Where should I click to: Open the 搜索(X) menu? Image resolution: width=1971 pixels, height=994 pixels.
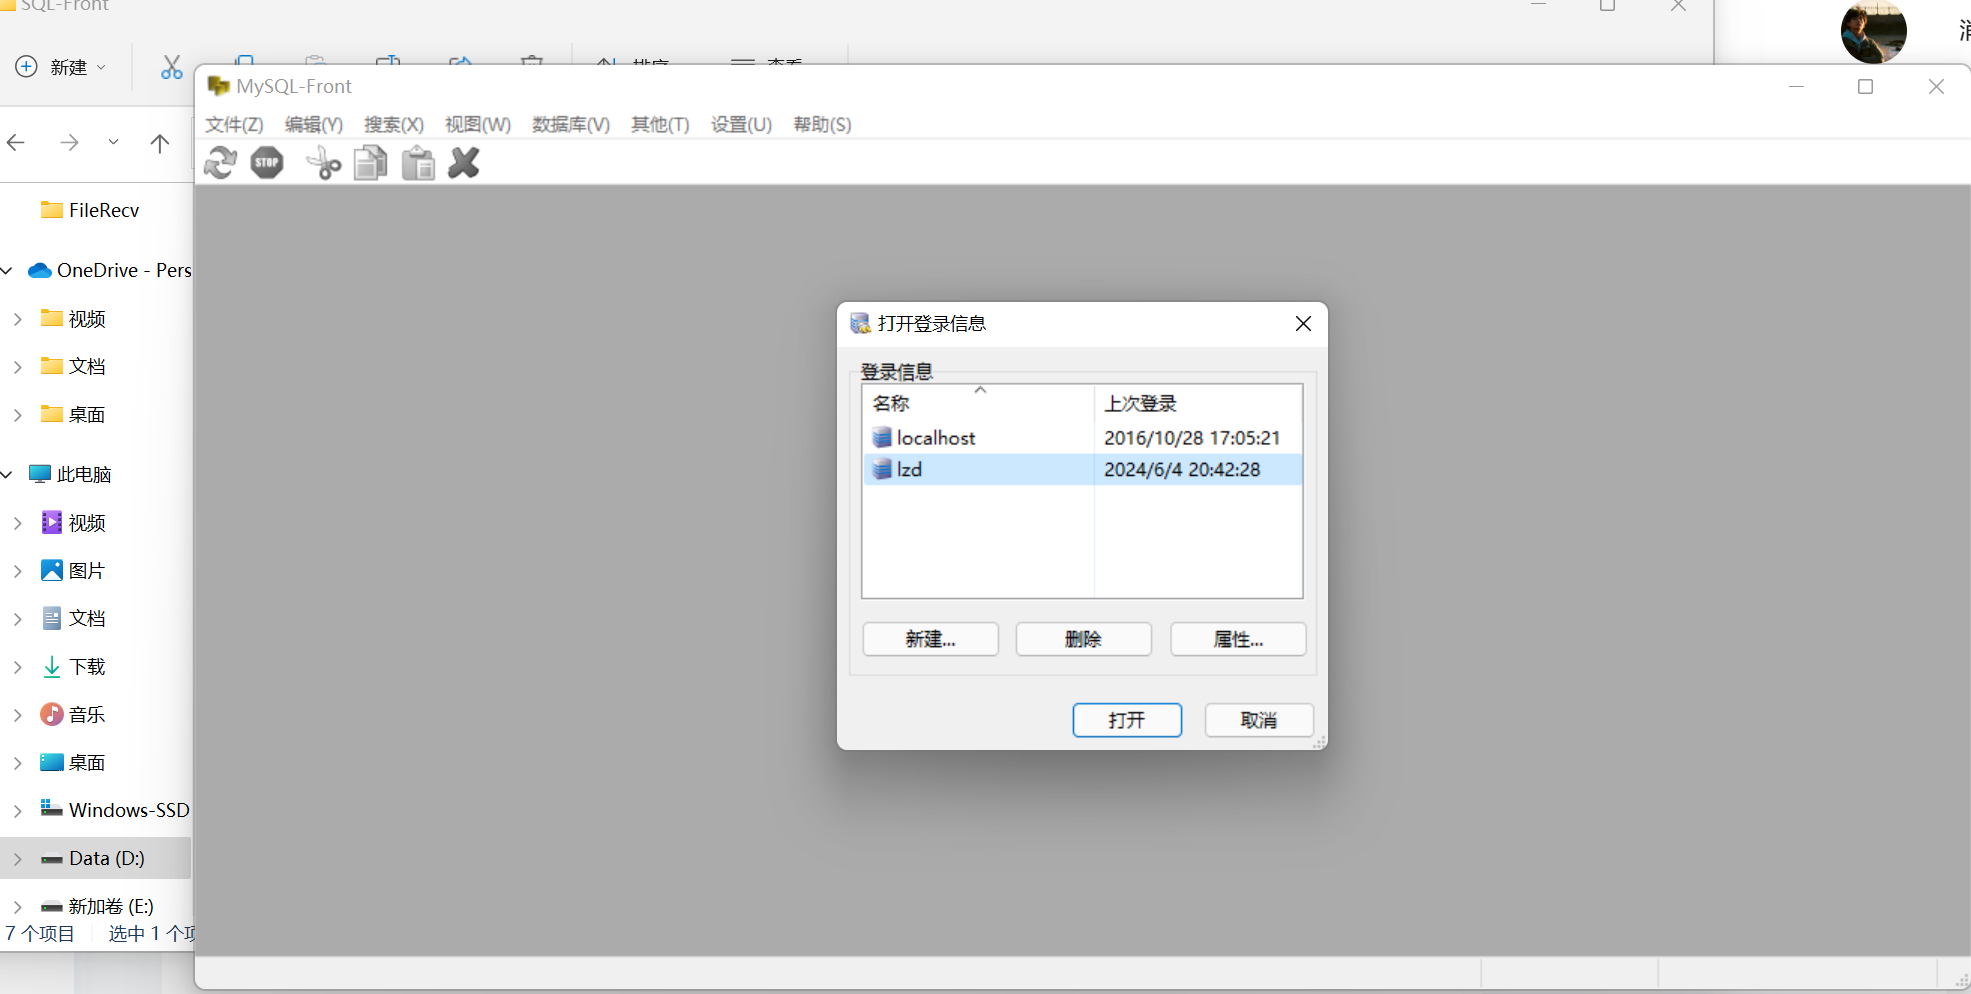click(x=394, y=124)
